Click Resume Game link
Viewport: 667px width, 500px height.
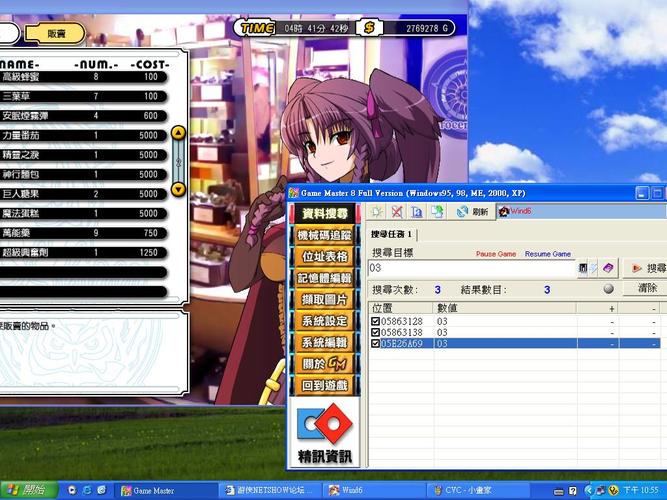(547, 254)
